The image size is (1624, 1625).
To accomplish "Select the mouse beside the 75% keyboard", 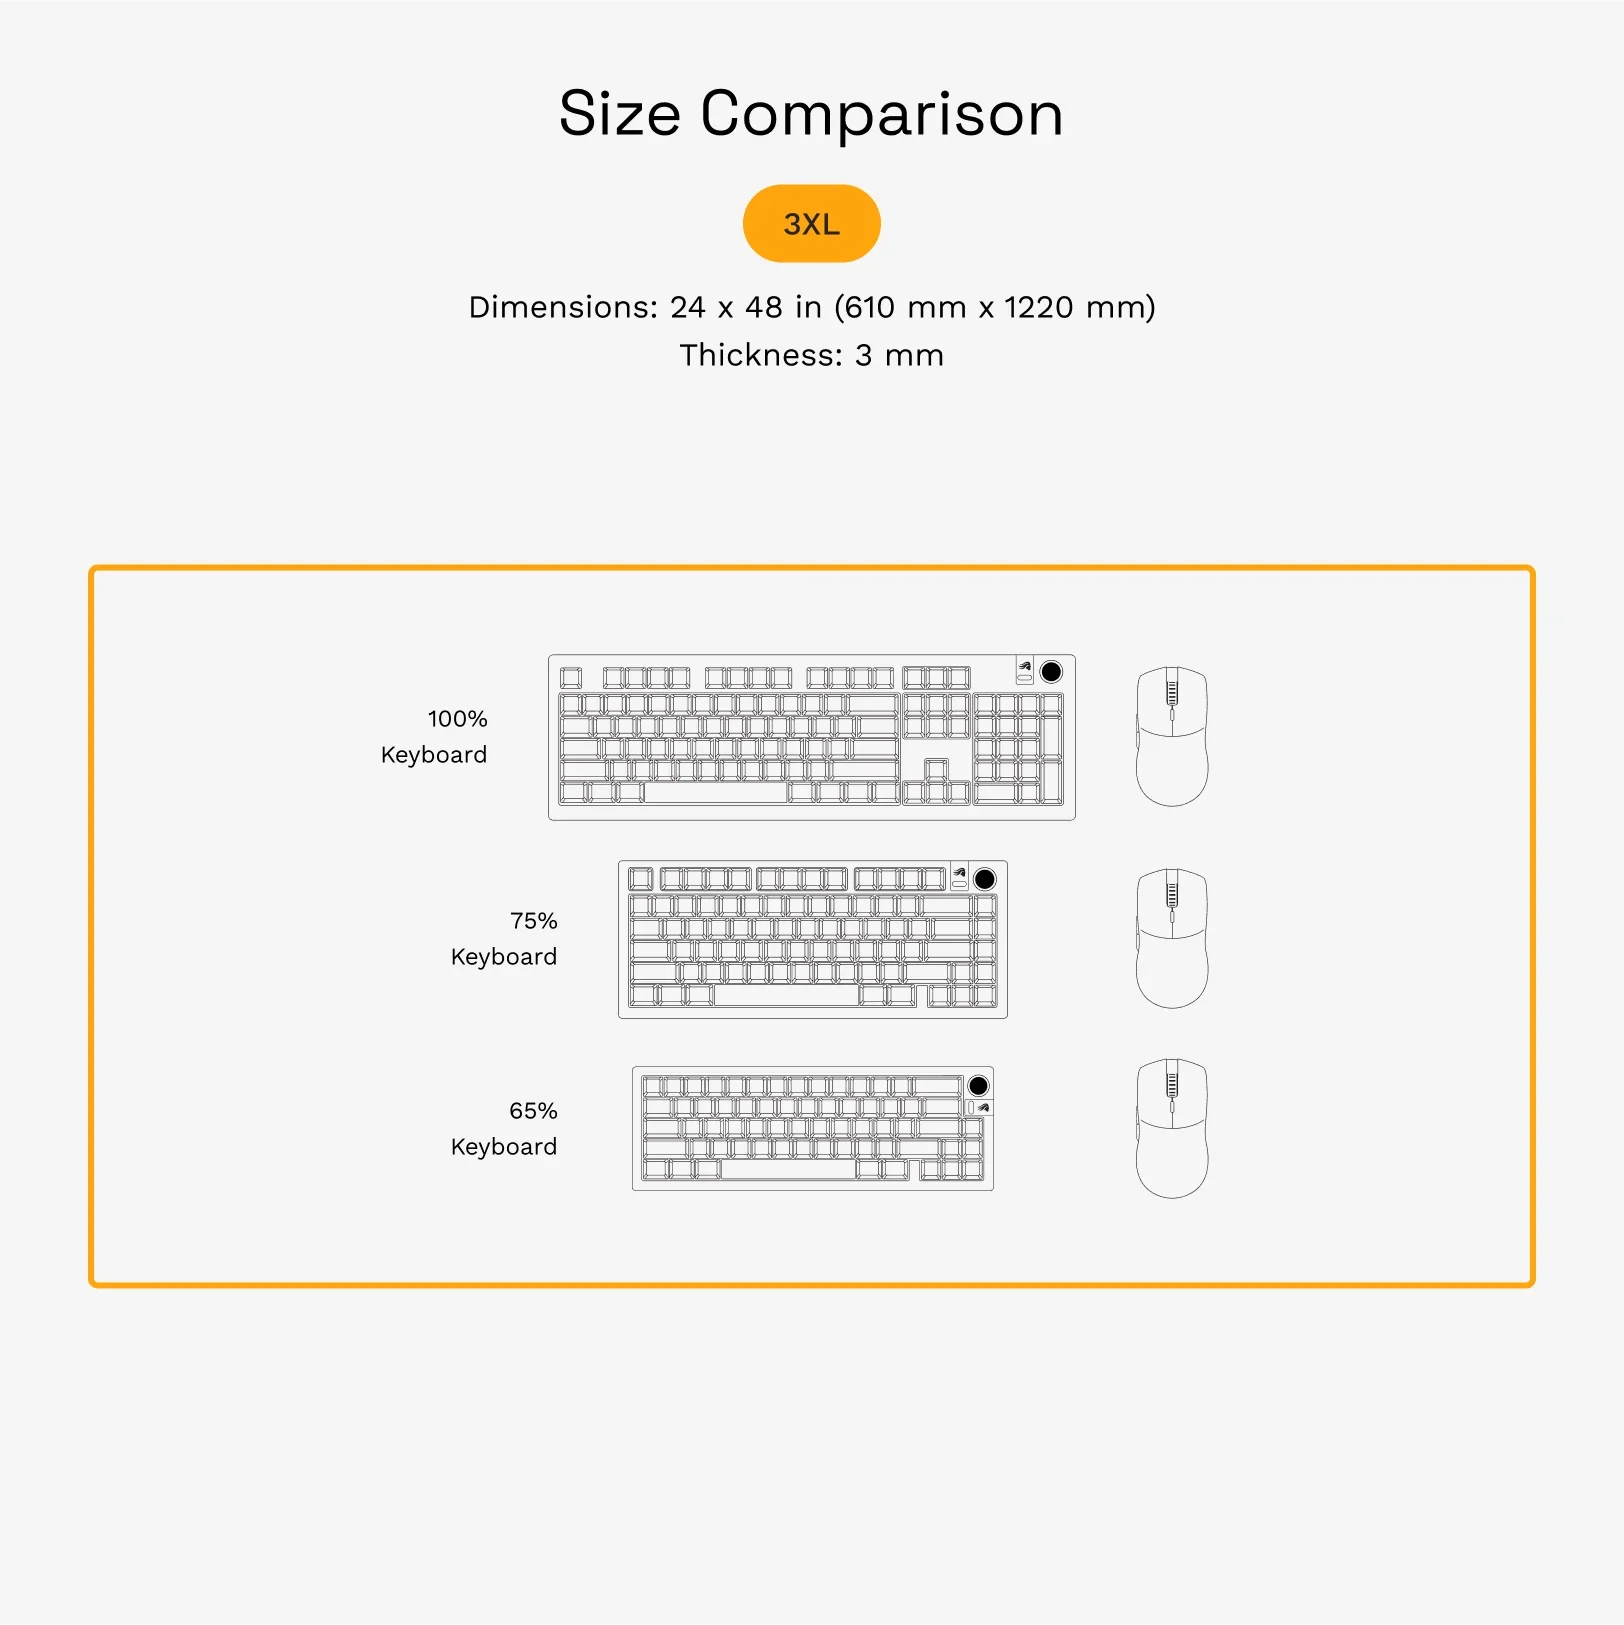I will 1172,939.
